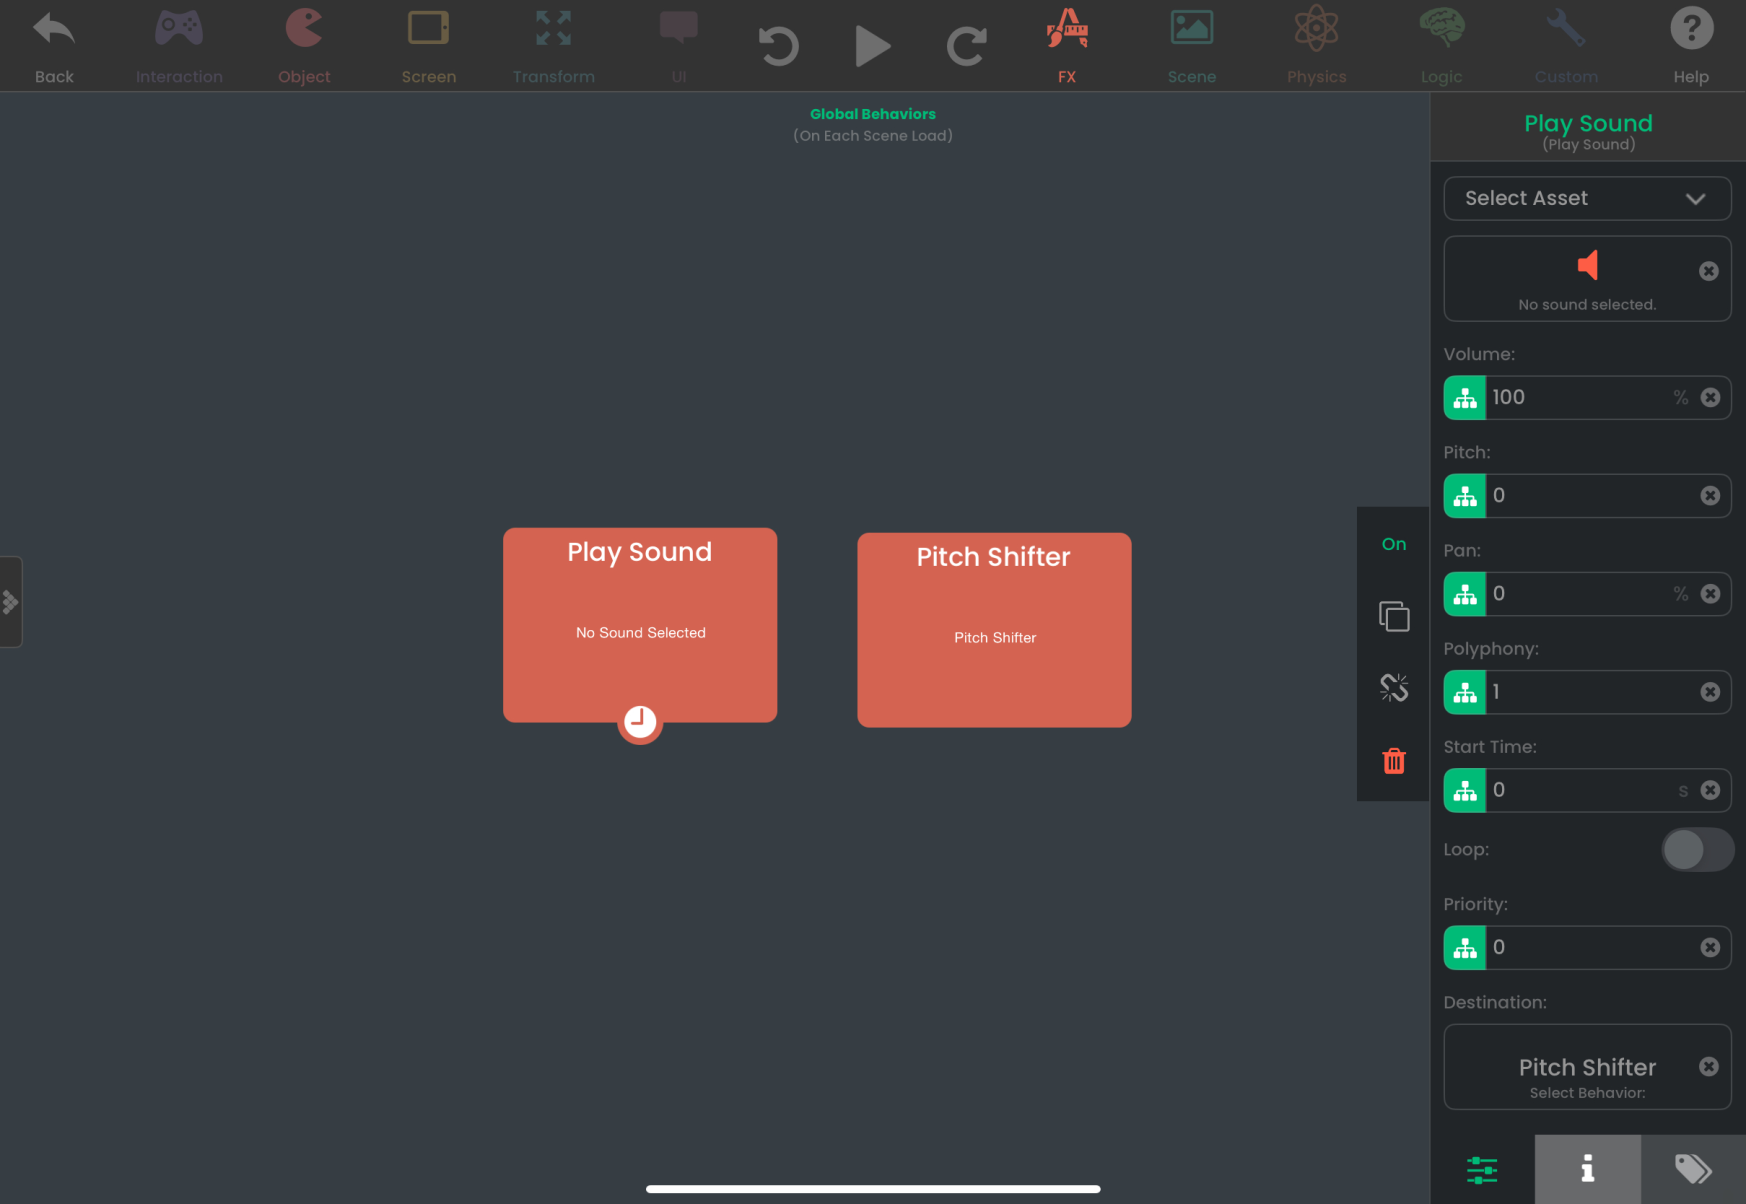The width and height of the screenshot is (1746, 1204).
Task: Click the Undo arrow icon
Action: click(778, 46)
